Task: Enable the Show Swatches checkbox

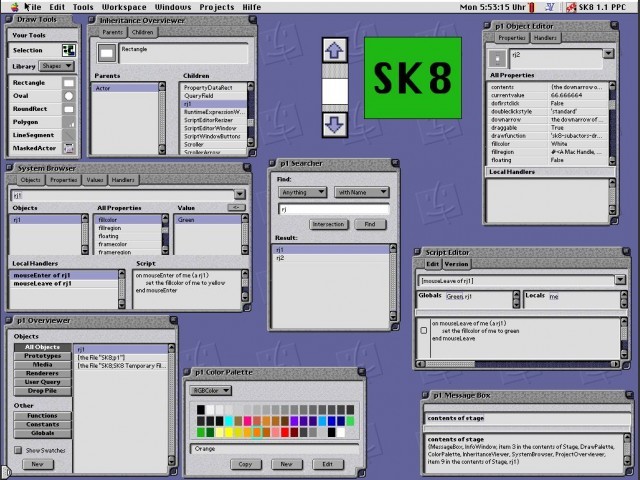Action: (x=18, y=450)
